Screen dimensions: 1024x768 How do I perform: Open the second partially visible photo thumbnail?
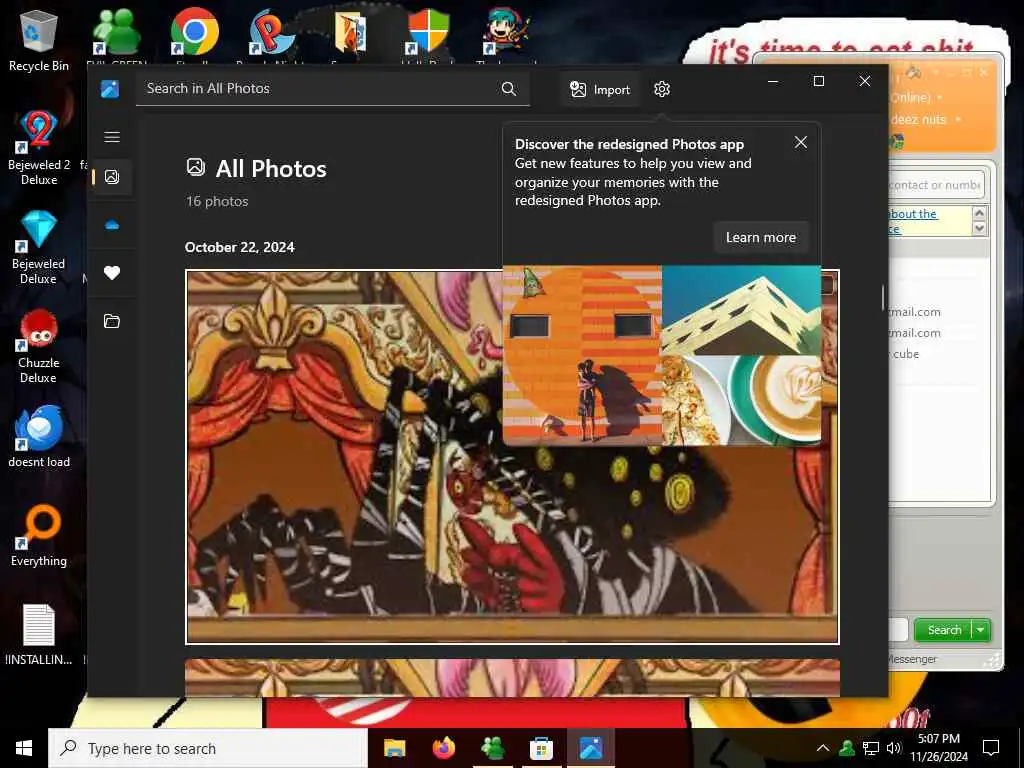(x=512, y=678)
